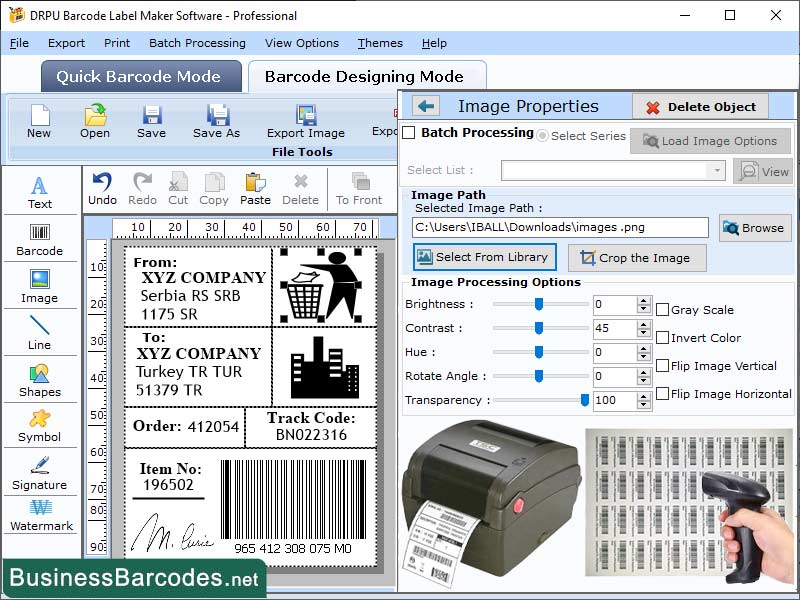Click the Browse button
The width and height of the screenshot is (800, 600).
754,228
